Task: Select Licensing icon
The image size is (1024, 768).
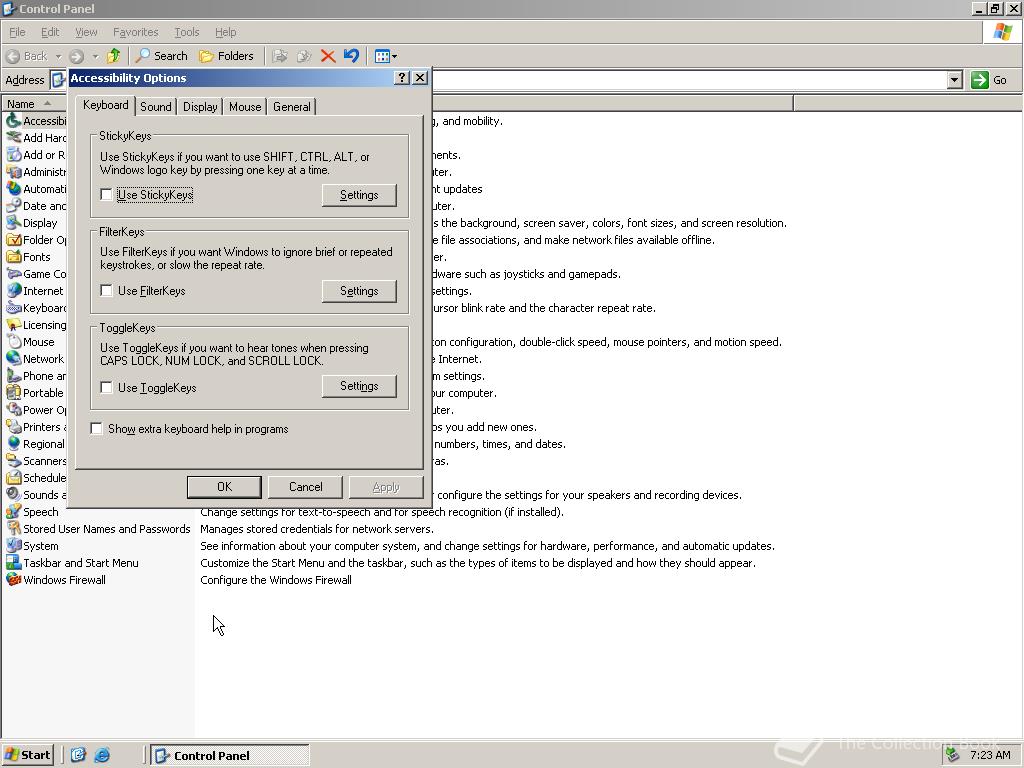Action: point(13,325)
